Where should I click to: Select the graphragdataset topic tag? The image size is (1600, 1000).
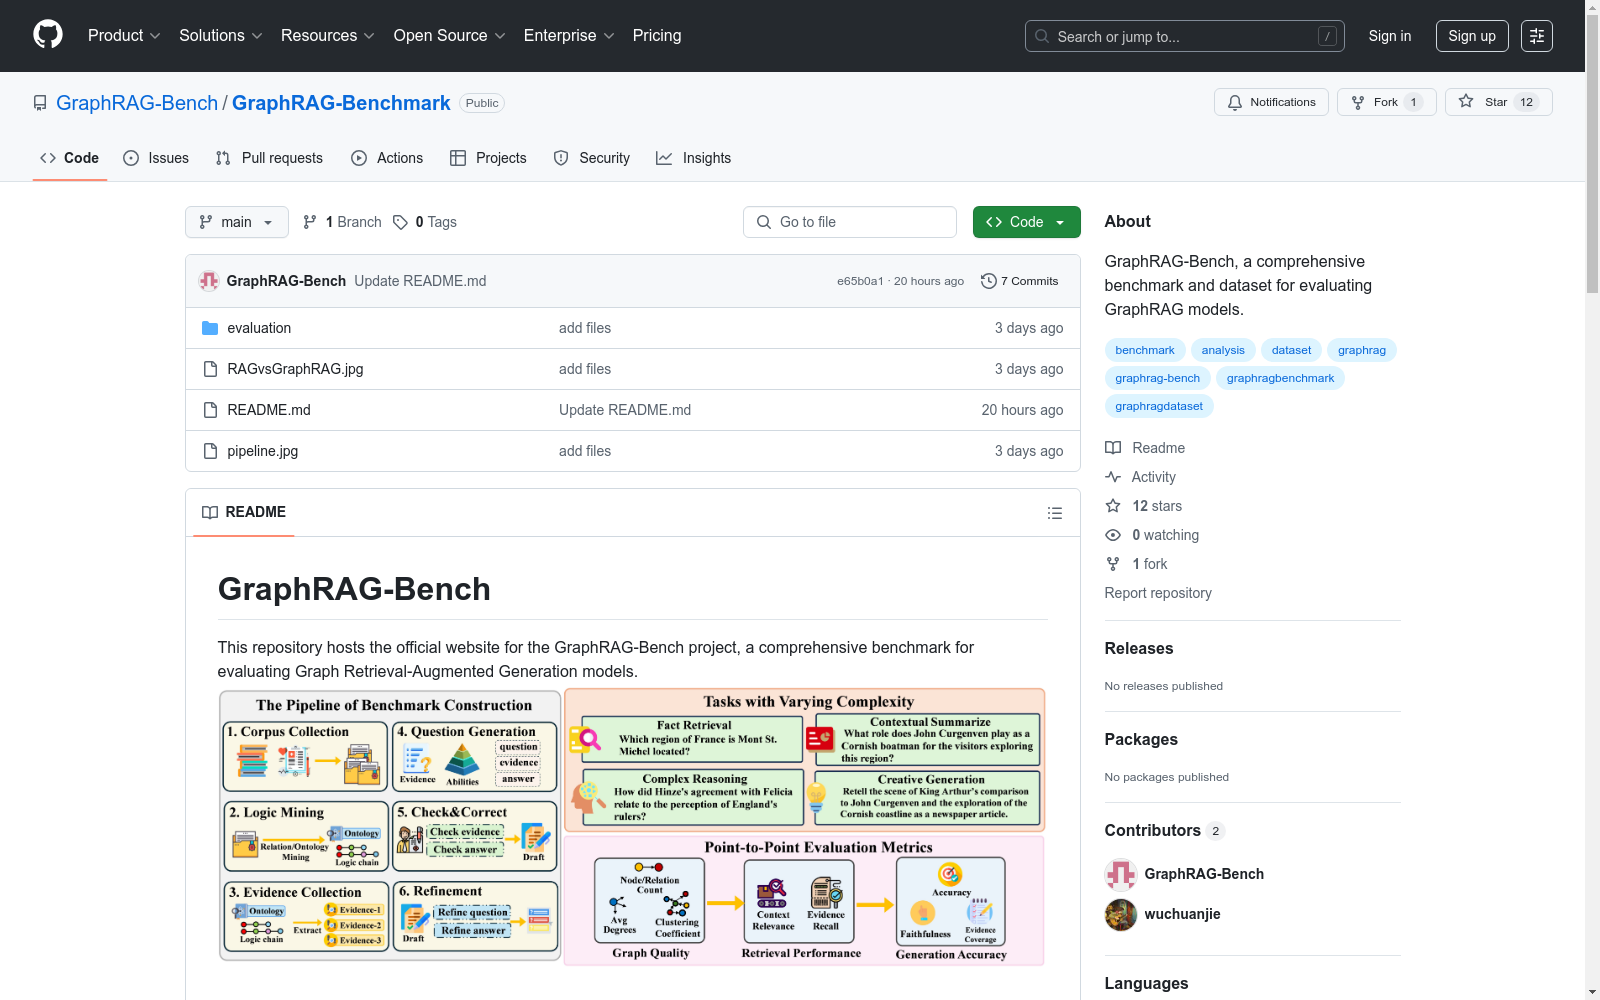click(x=1159, y=406)
